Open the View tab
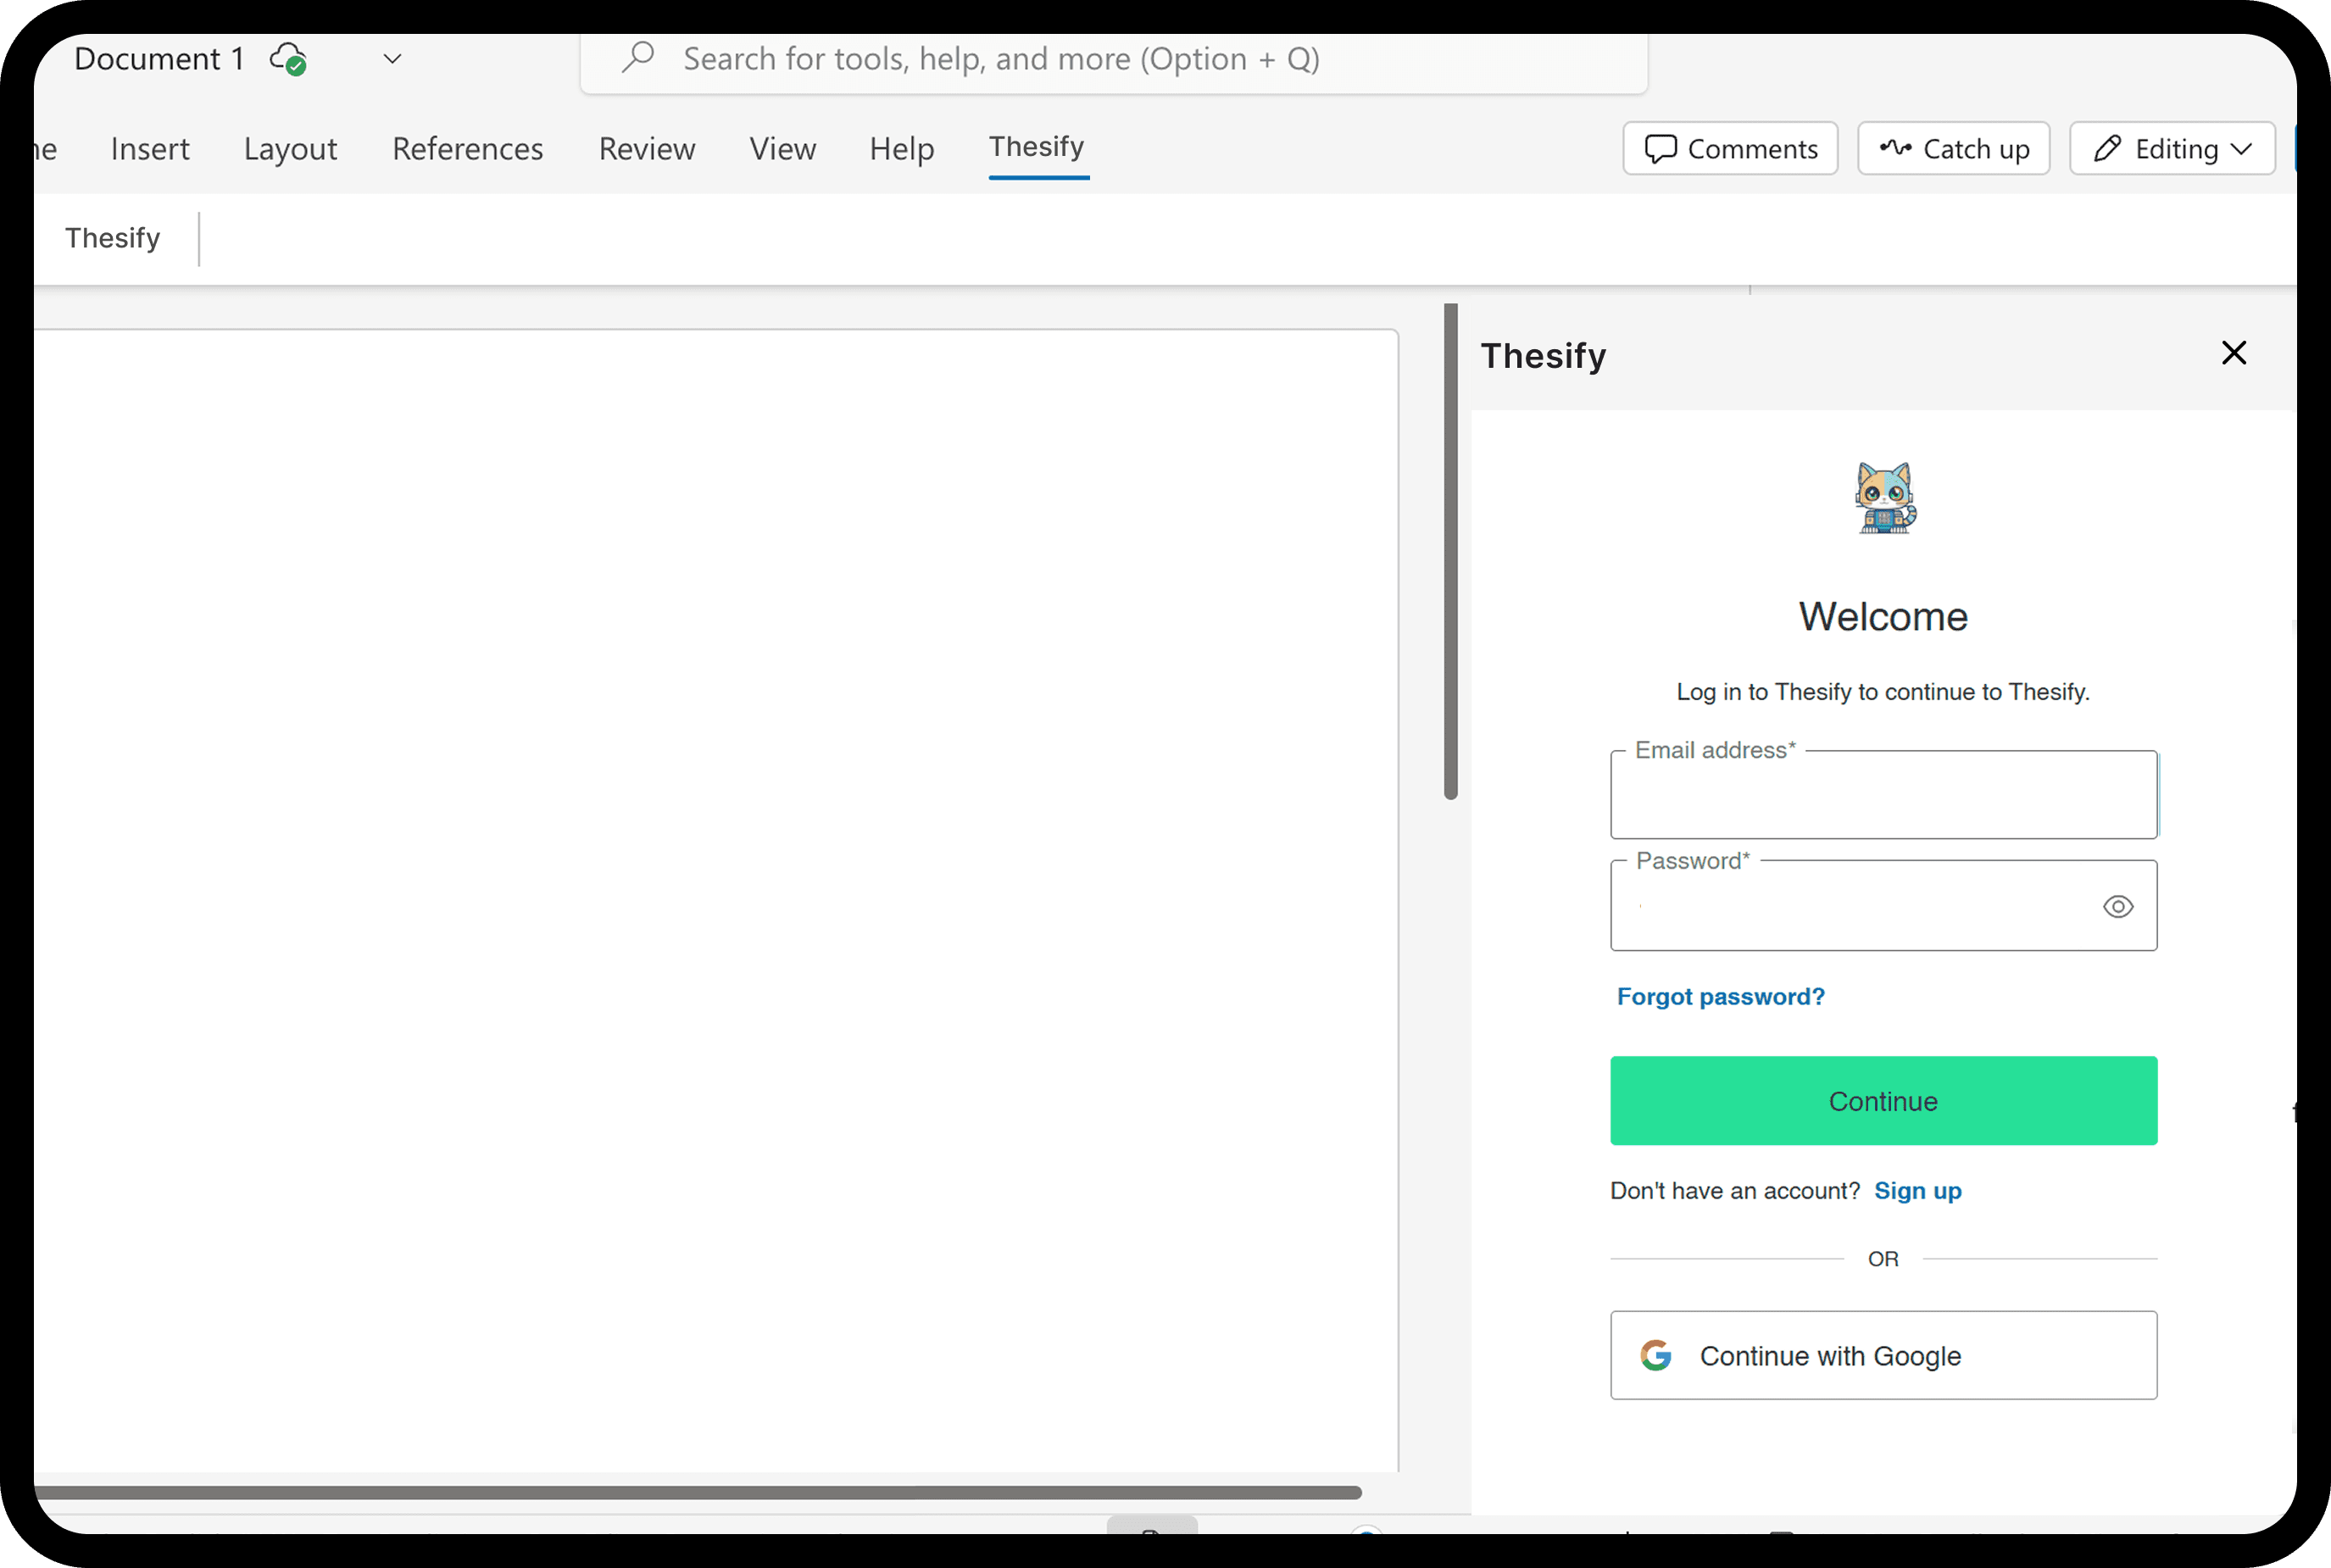Viewport: 2331px width, 1568px height. (783, 149)
